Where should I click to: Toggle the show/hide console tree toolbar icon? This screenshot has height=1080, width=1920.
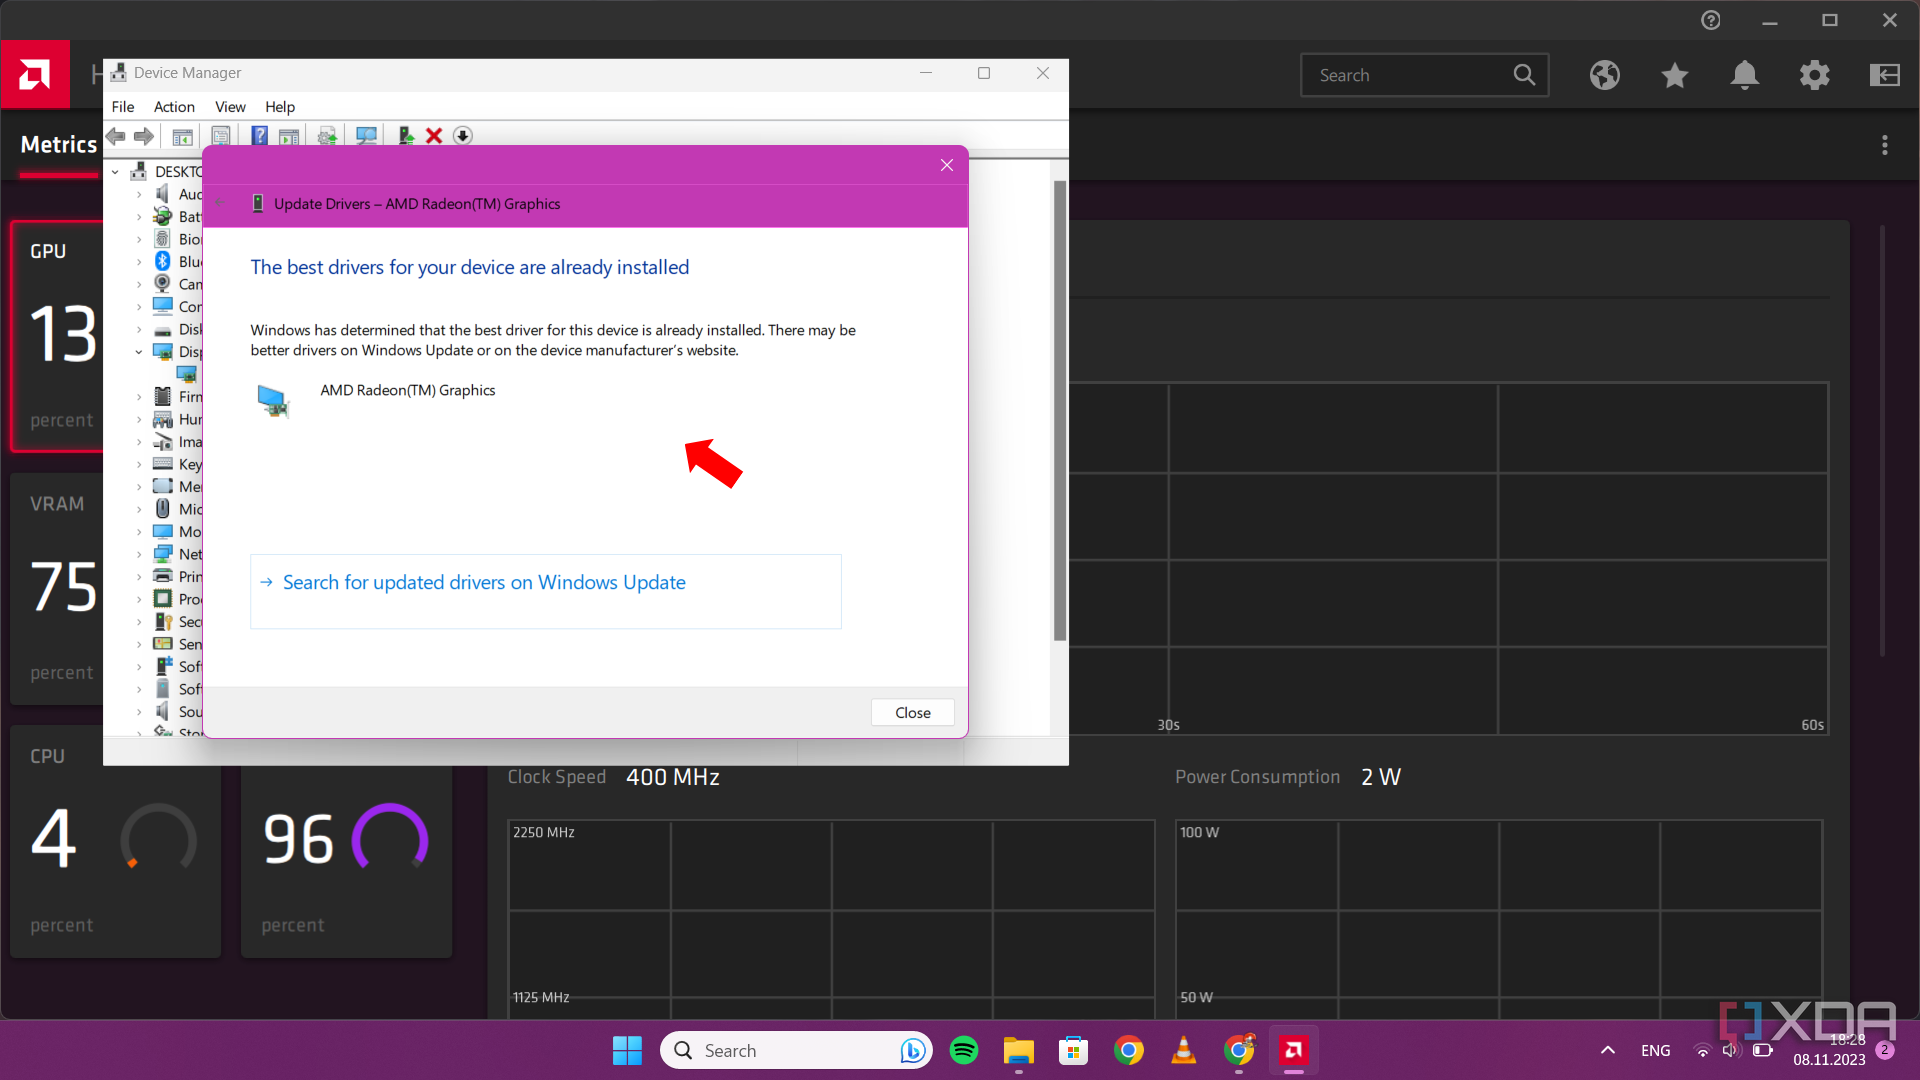coord(182,136)
